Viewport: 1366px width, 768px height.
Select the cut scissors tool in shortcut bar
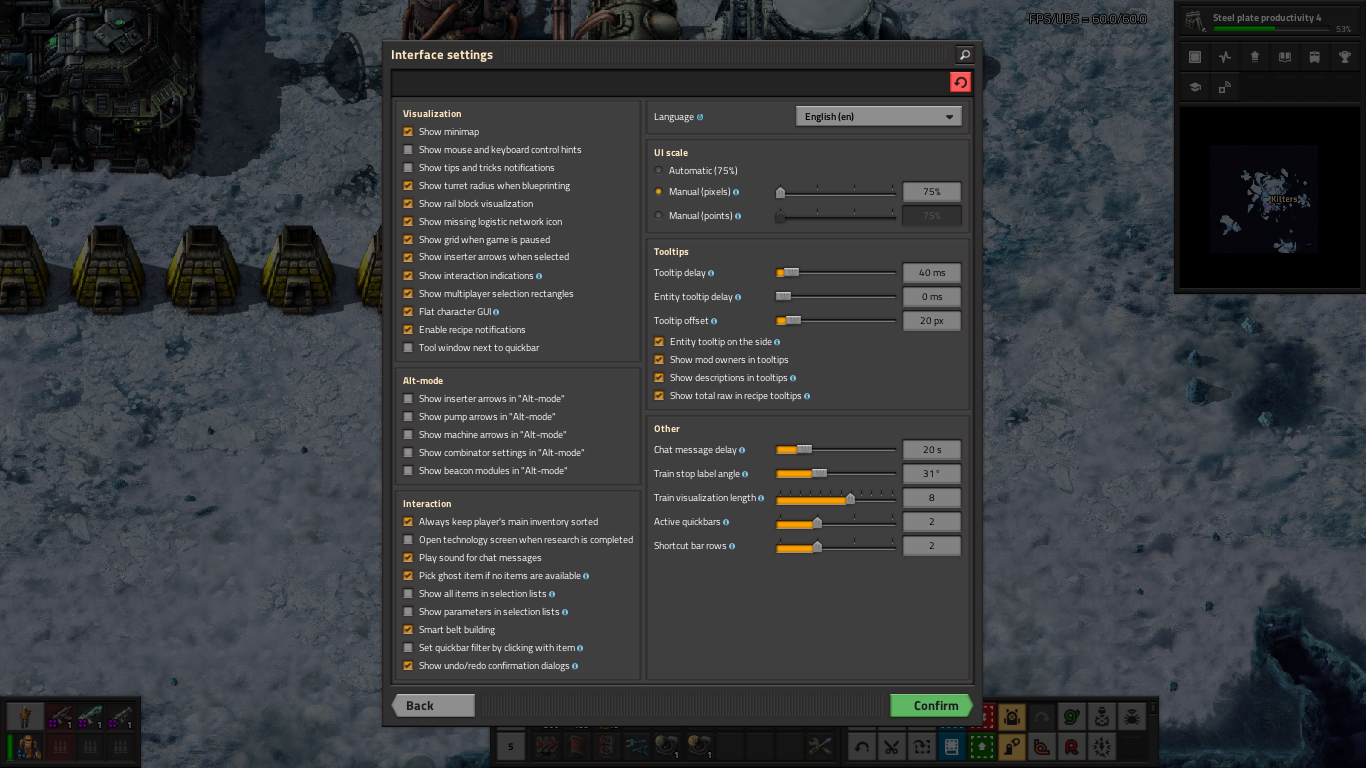[x=891, y=746]
